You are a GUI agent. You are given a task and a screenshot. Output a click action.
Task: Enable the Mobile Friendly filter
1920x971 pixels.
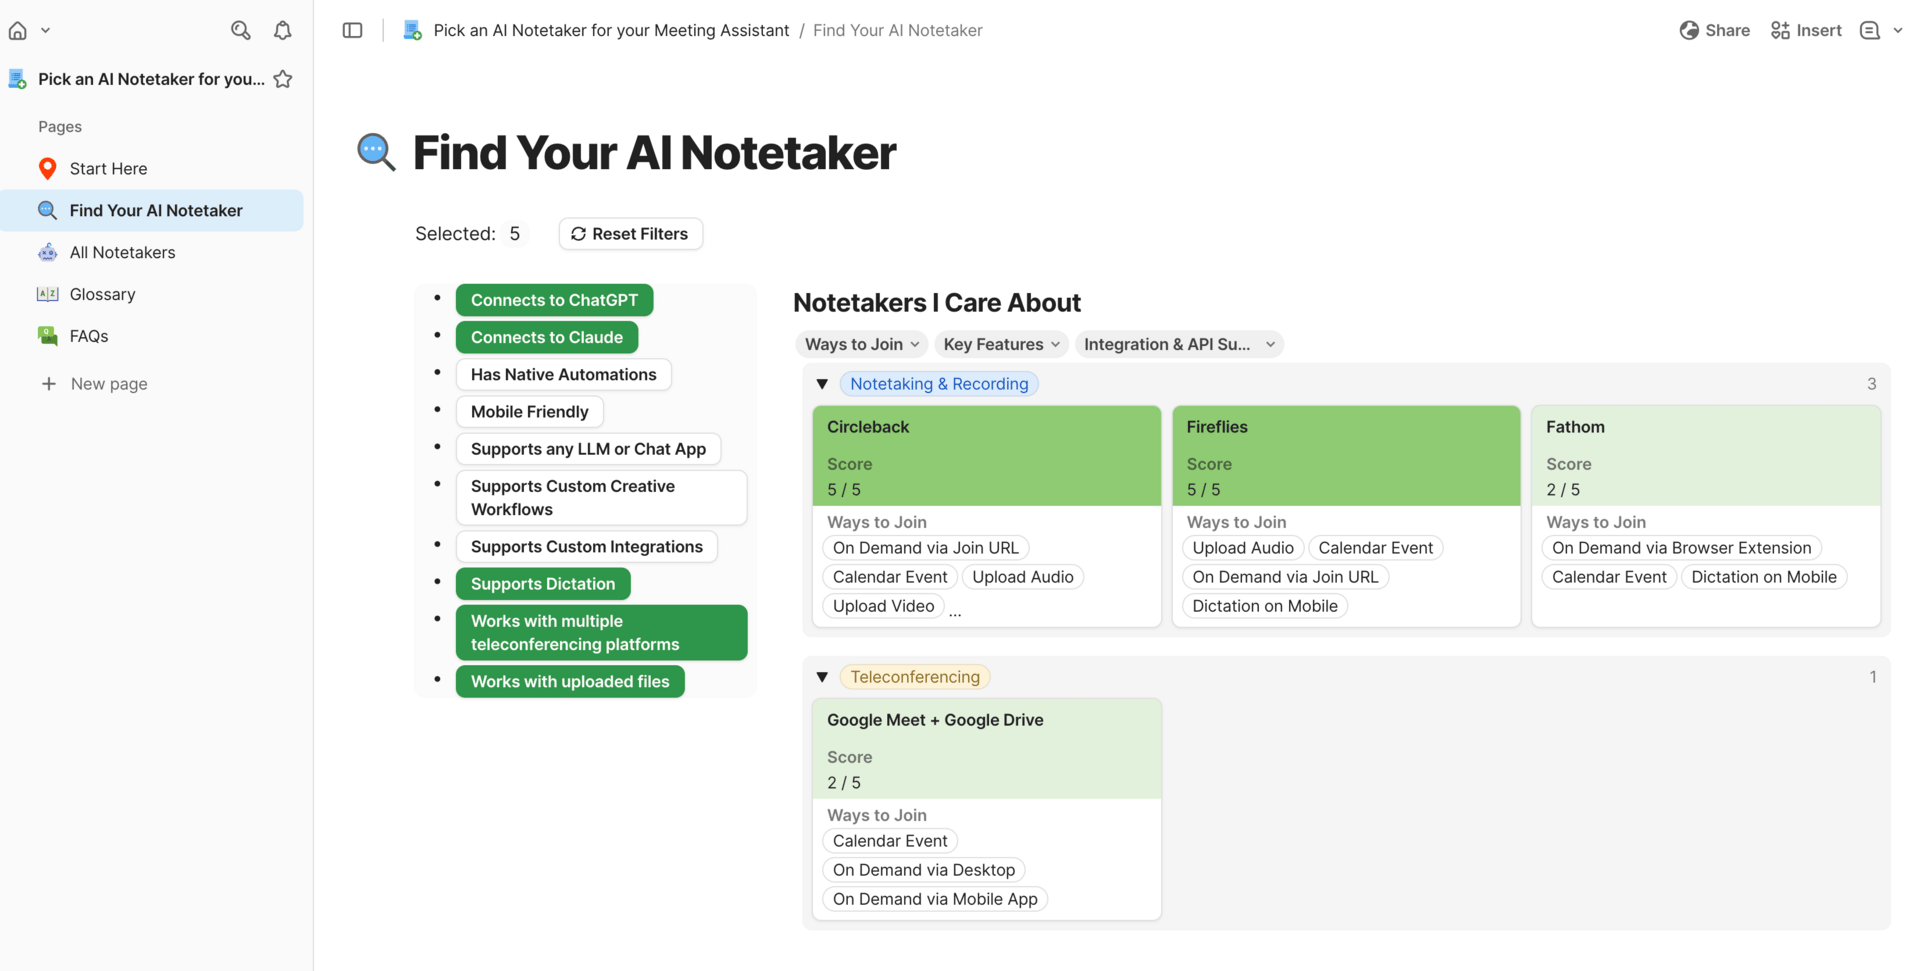coord(529,412)
